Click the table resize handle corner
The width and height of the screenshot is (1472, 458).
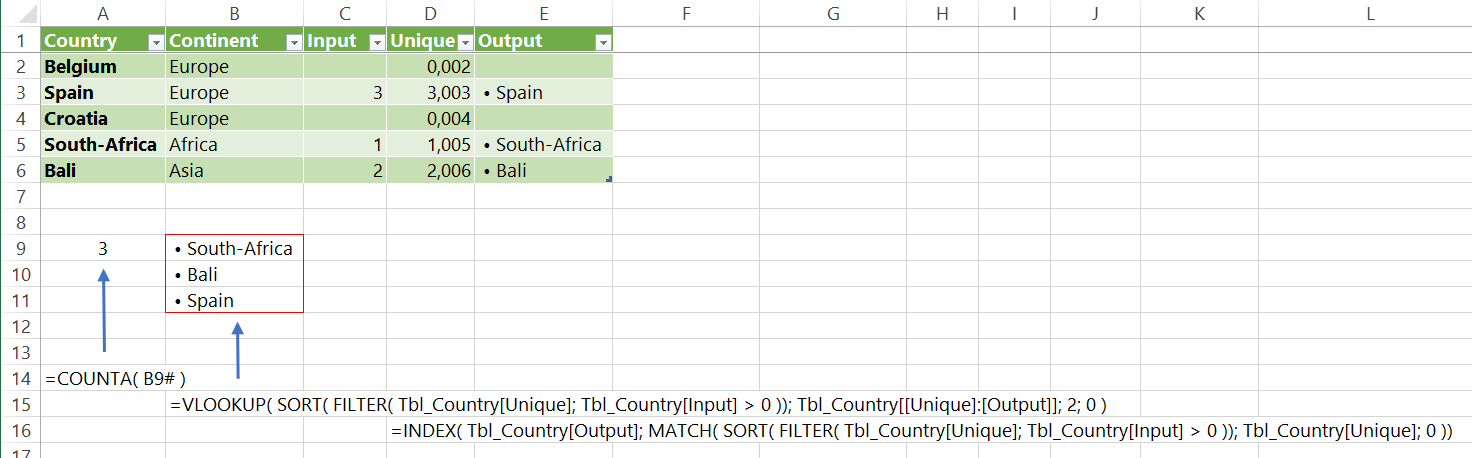(x=609, y=180)
